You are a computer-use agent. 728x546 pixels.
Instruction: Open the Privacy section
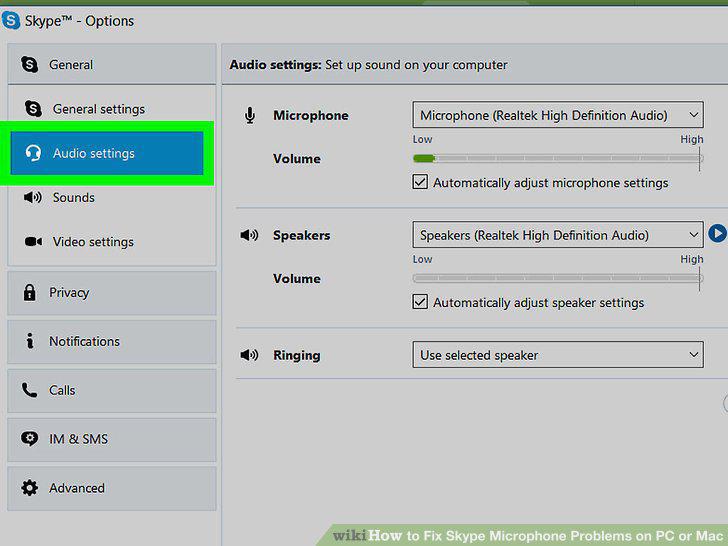(112, 293)
